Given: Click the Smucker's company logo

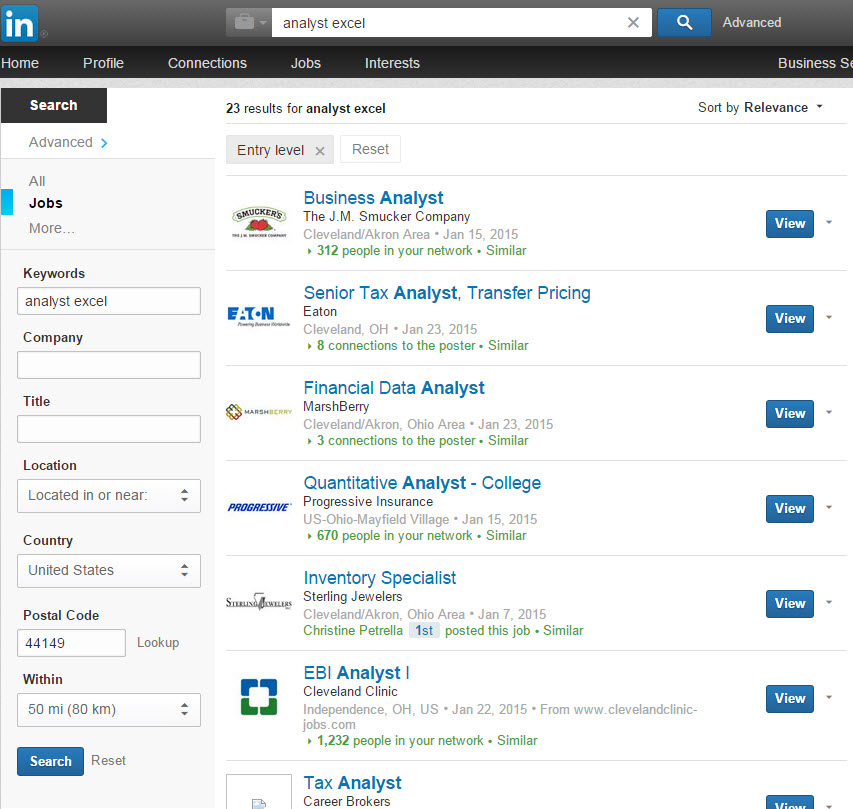Looking at the screenshot, I should point(259,222).
